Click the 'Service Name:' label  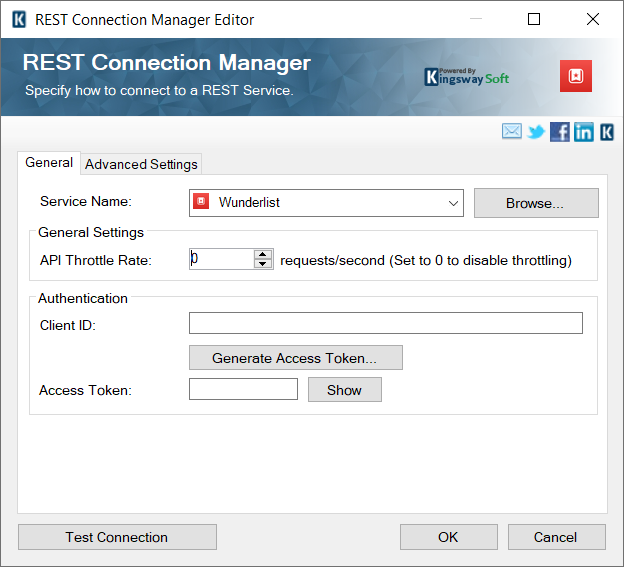[x=86, y=201]
